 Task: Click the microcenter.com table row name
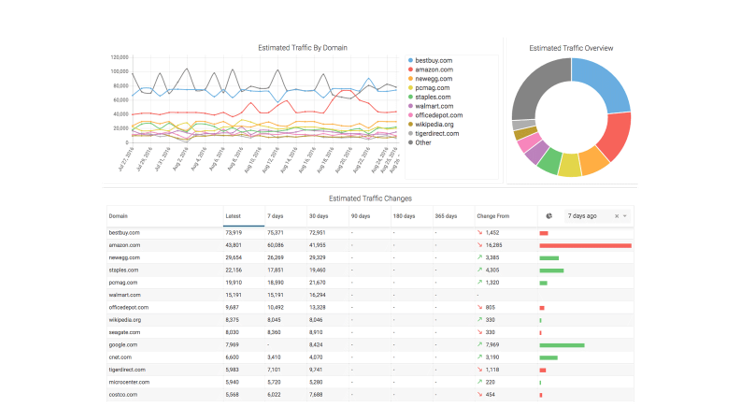129,382
